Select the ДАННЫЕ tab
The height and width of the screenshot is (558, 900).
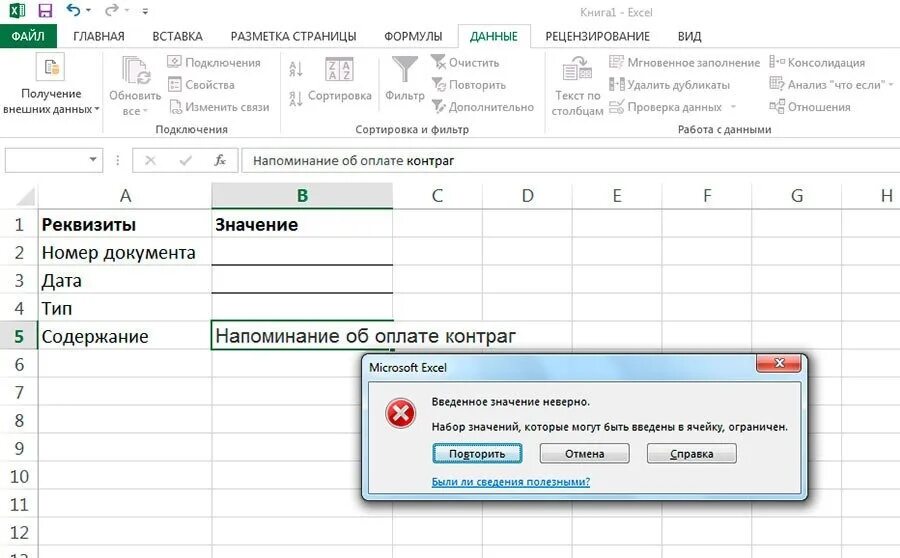tap(494, 36)
